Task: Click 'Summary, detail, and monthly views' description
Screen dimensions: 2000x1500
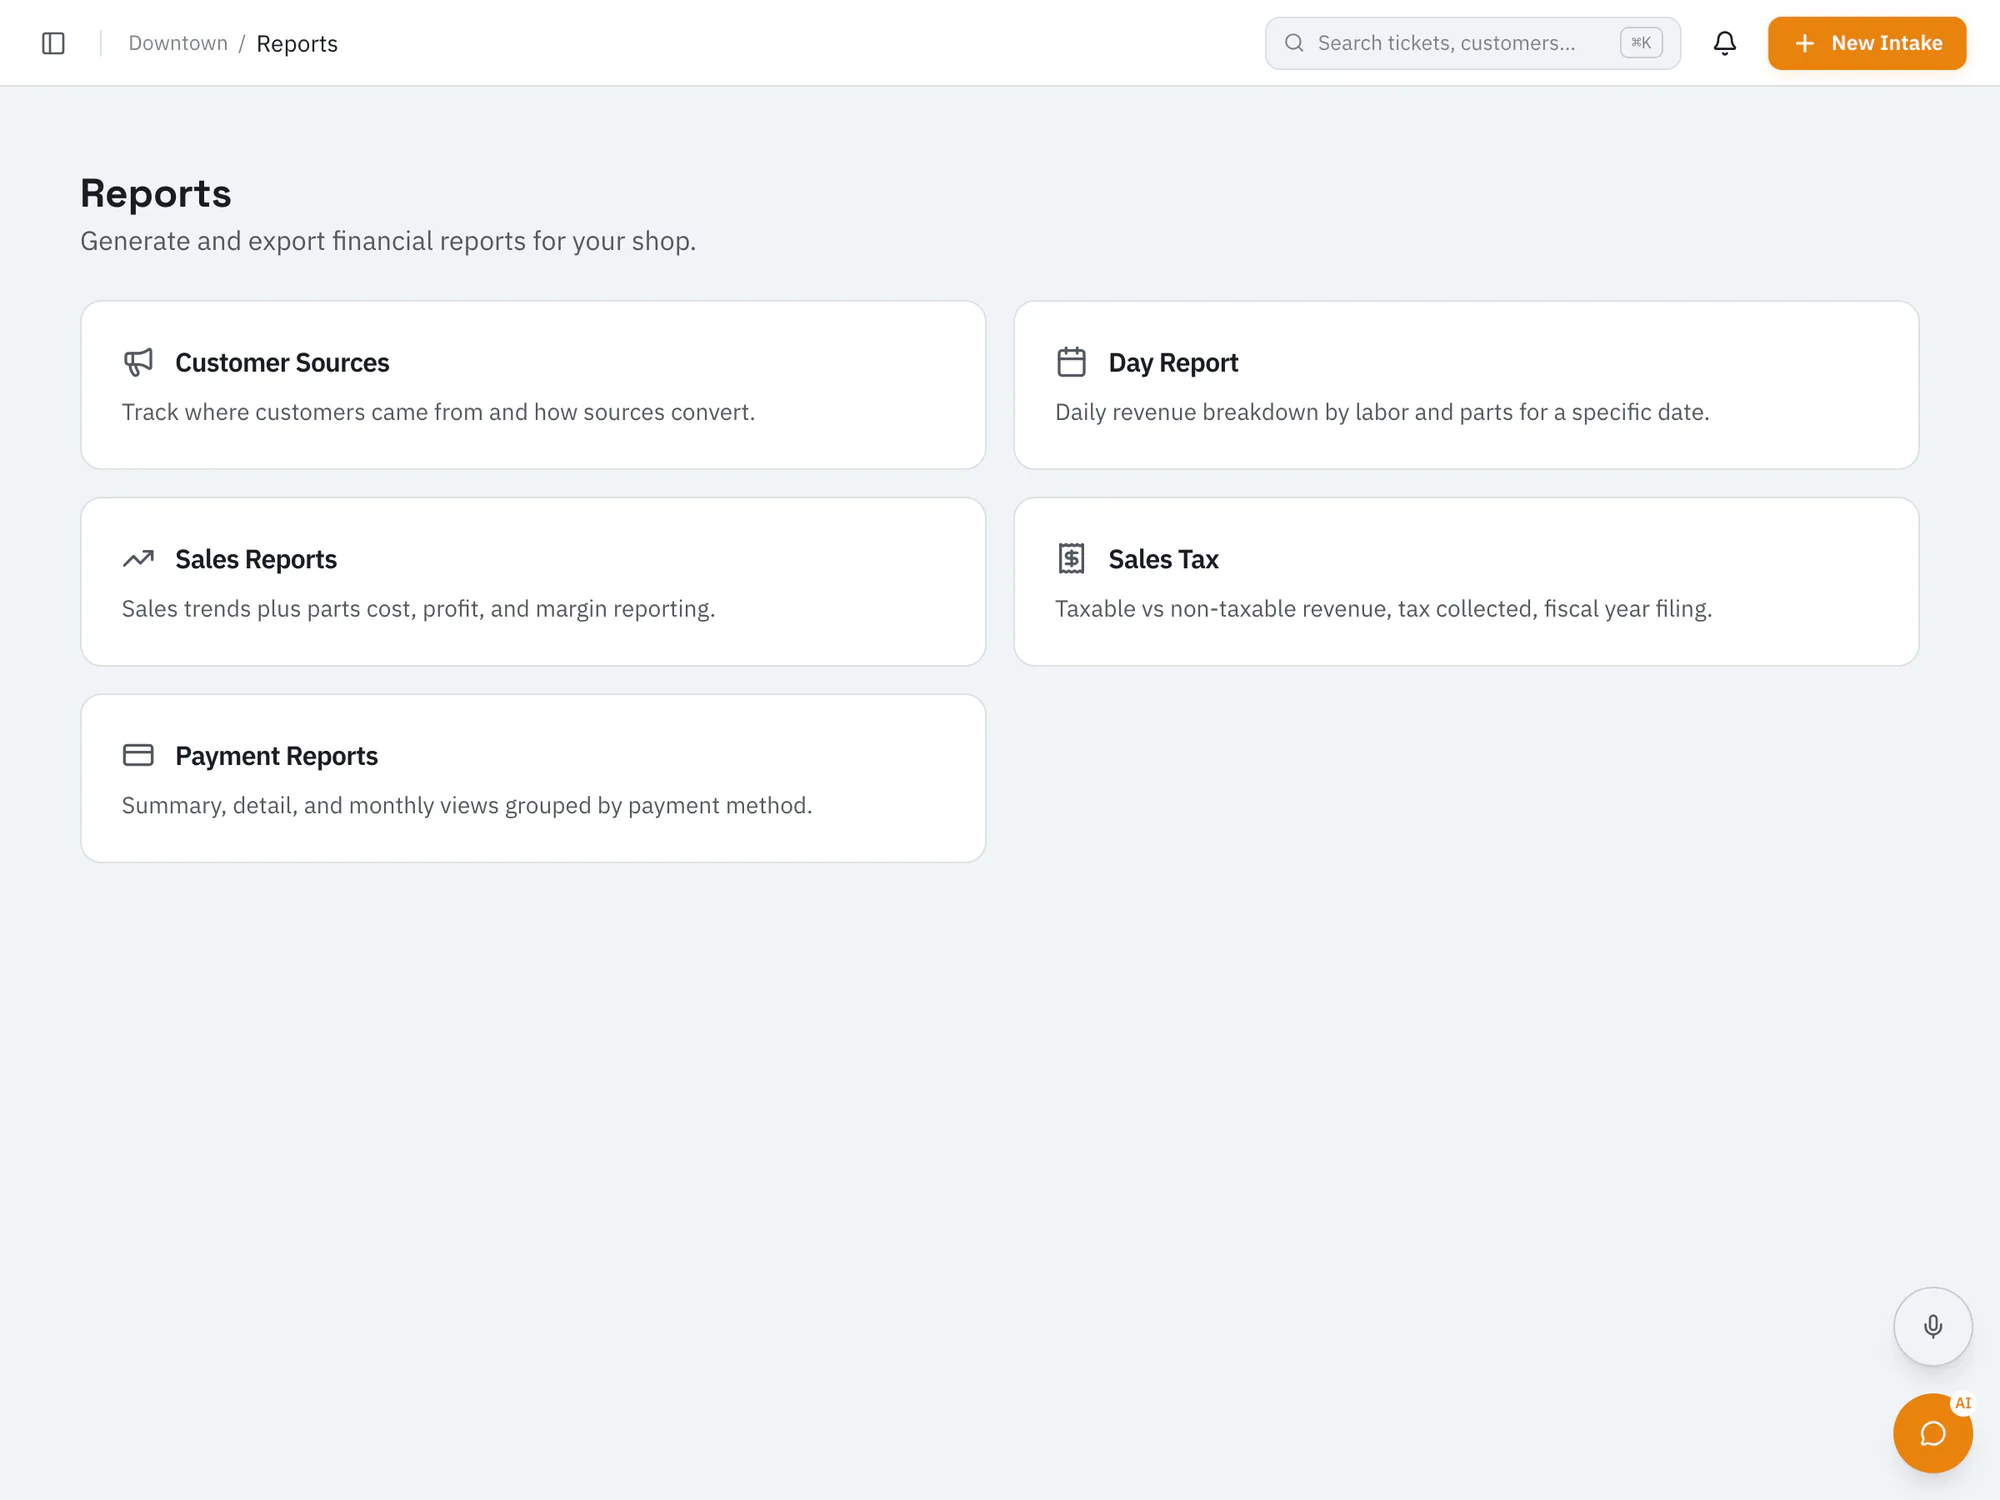Action: tap(467, 806)
